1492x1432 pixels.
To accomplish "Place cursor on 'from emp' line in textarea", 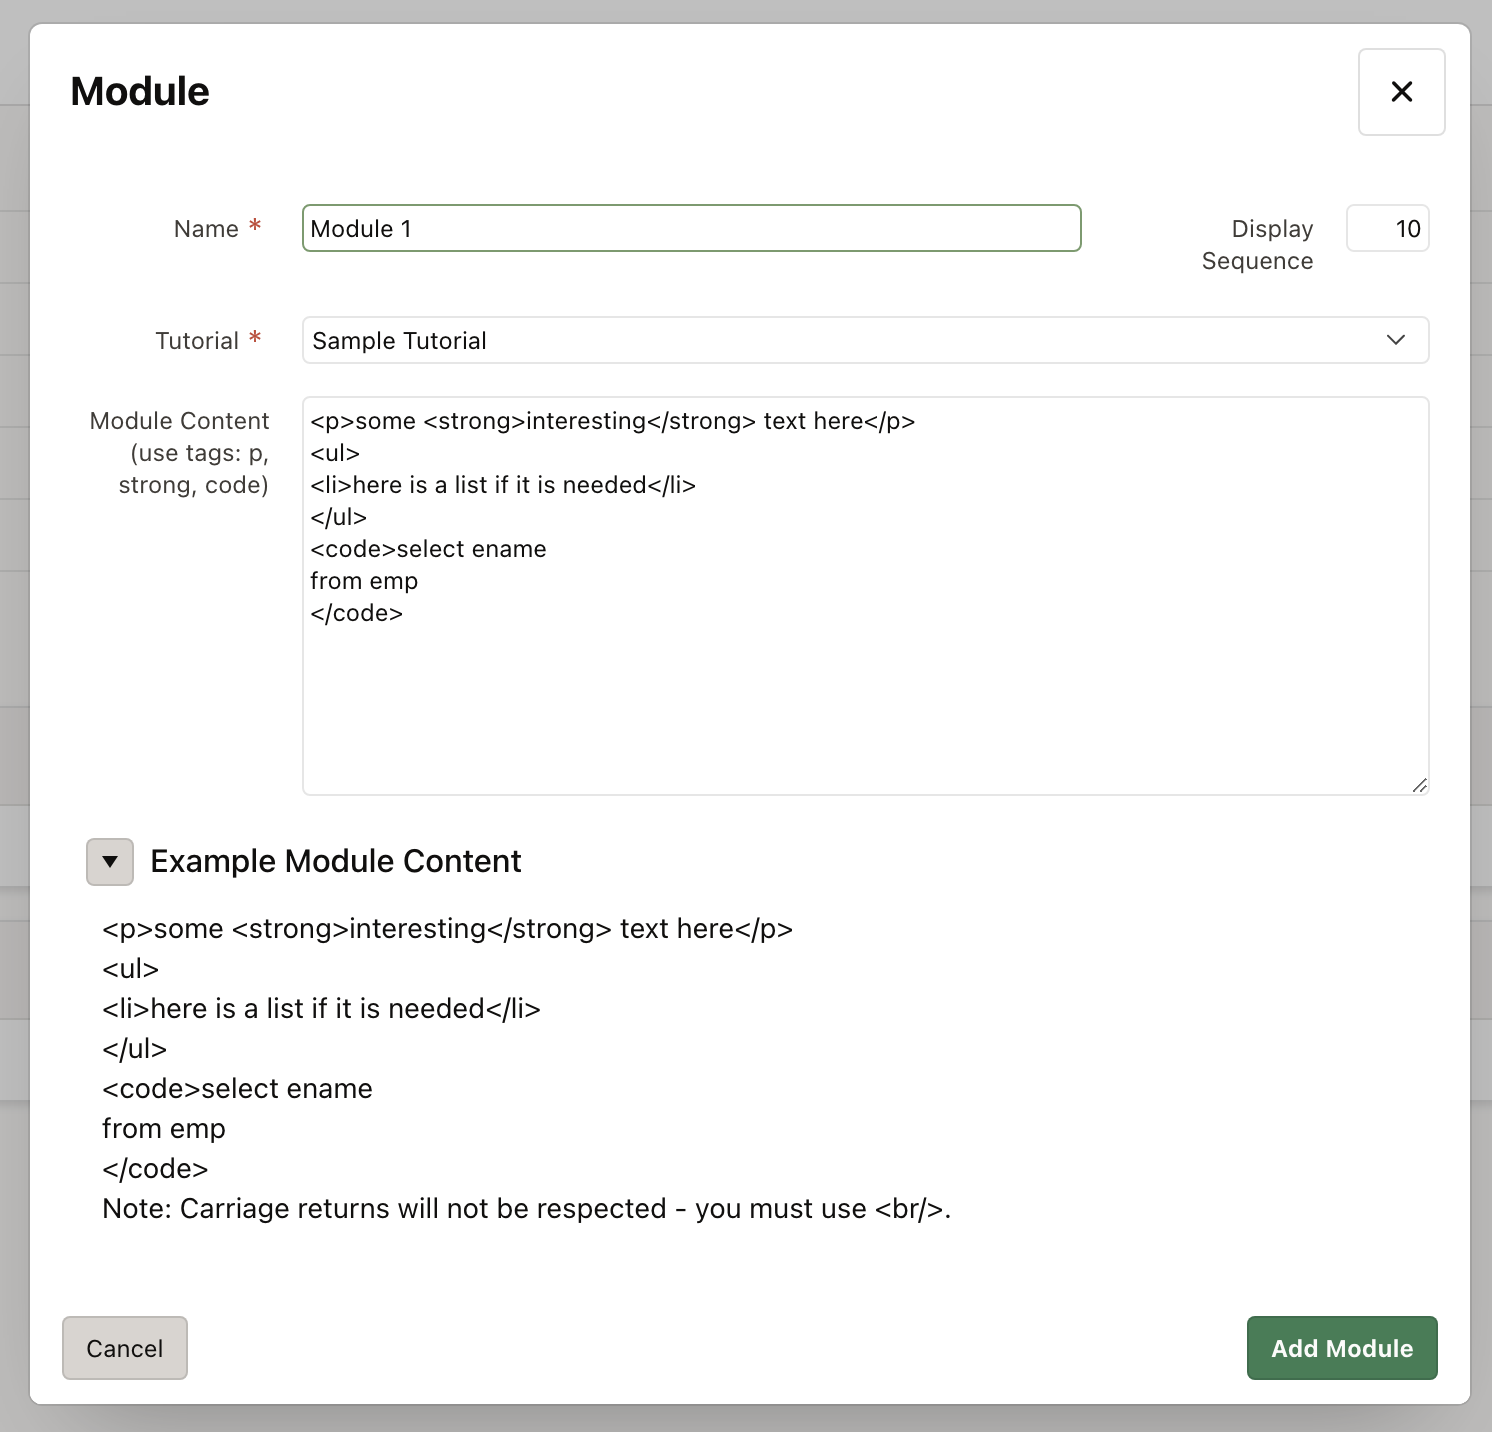I will pyautogui.click(x=364, y=581).
